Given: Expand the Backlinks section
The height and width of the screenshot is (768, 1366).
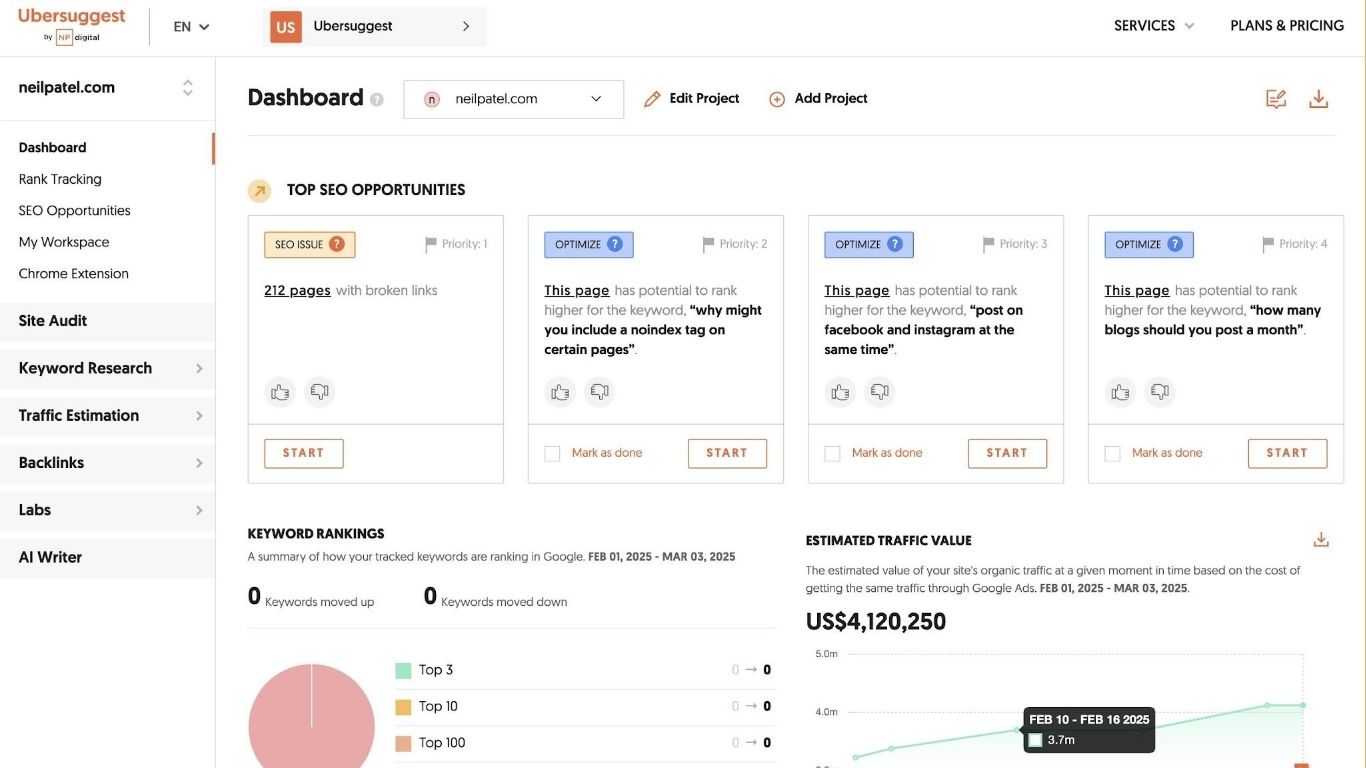Looking at the screenshot, I should point(107,463).
